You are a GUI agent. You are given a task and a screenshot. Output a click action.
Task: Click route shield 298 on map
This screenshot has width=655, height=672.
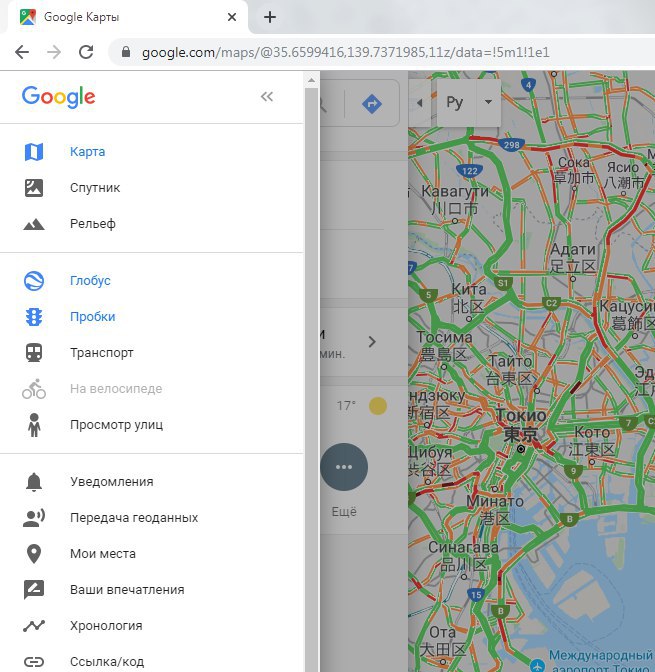(x=511, y=145)
